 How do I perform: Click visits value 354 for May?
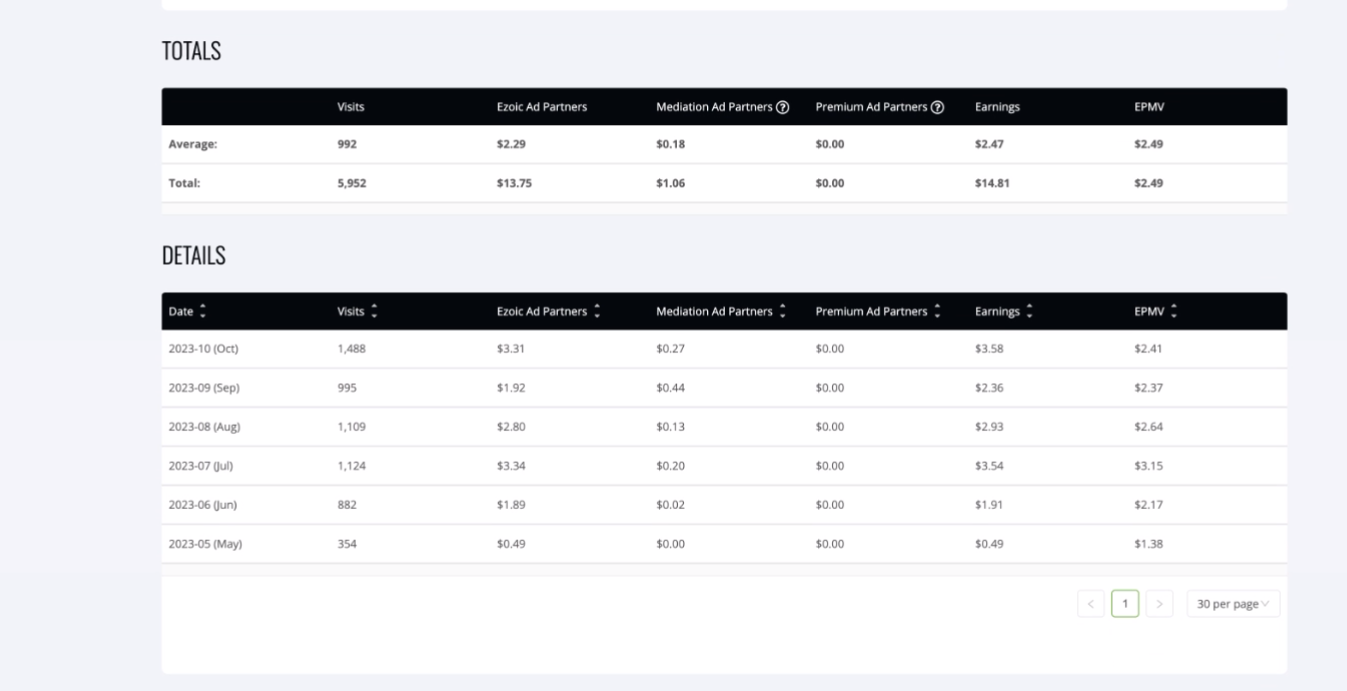(x=347, y=544)
